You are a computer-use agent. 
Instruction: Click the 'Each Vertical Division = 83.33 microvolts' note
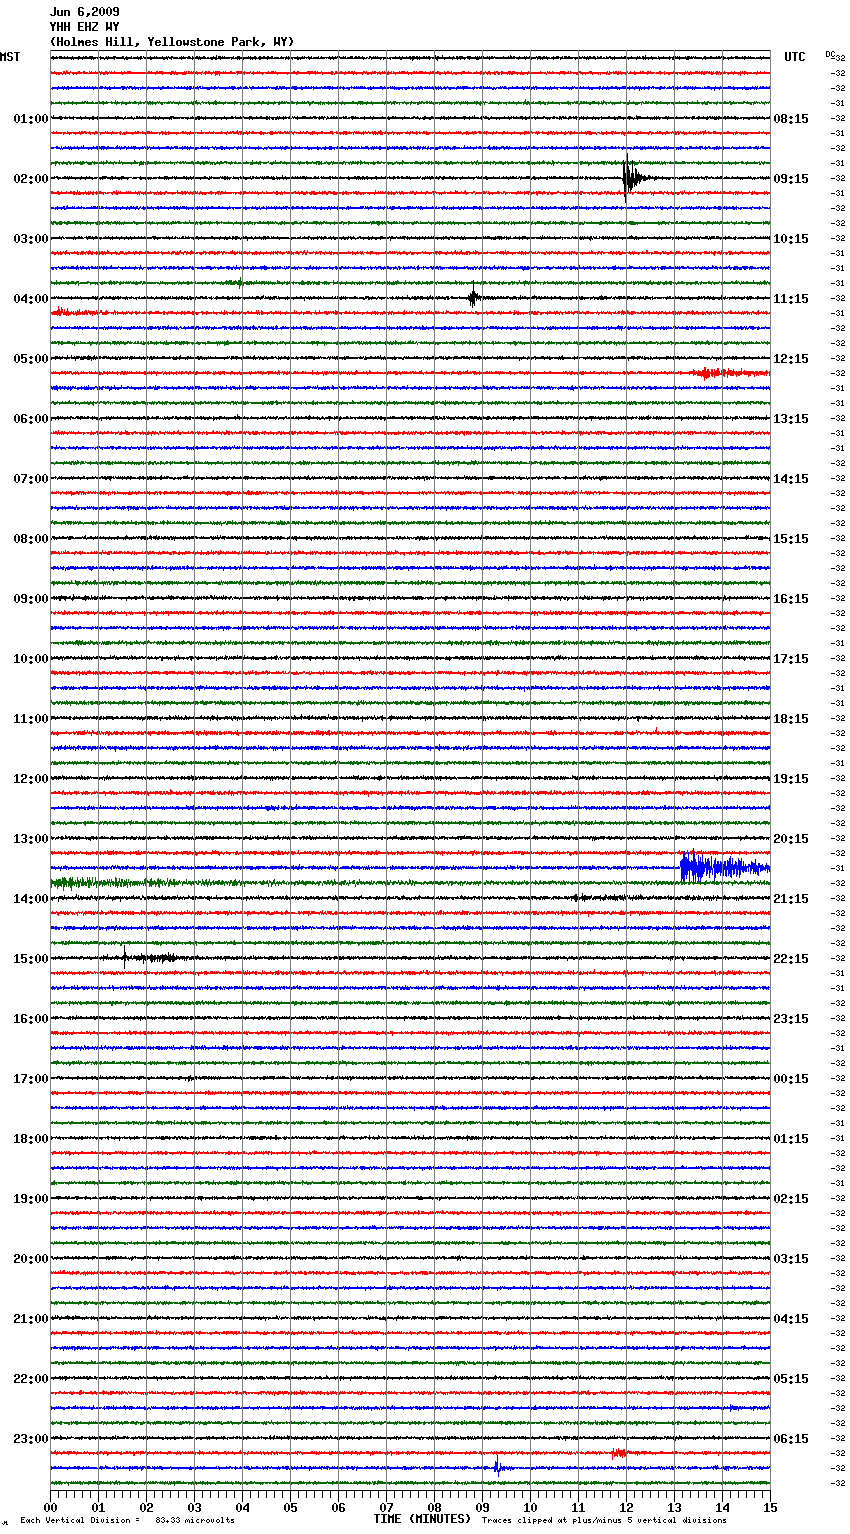[127, 1521]
